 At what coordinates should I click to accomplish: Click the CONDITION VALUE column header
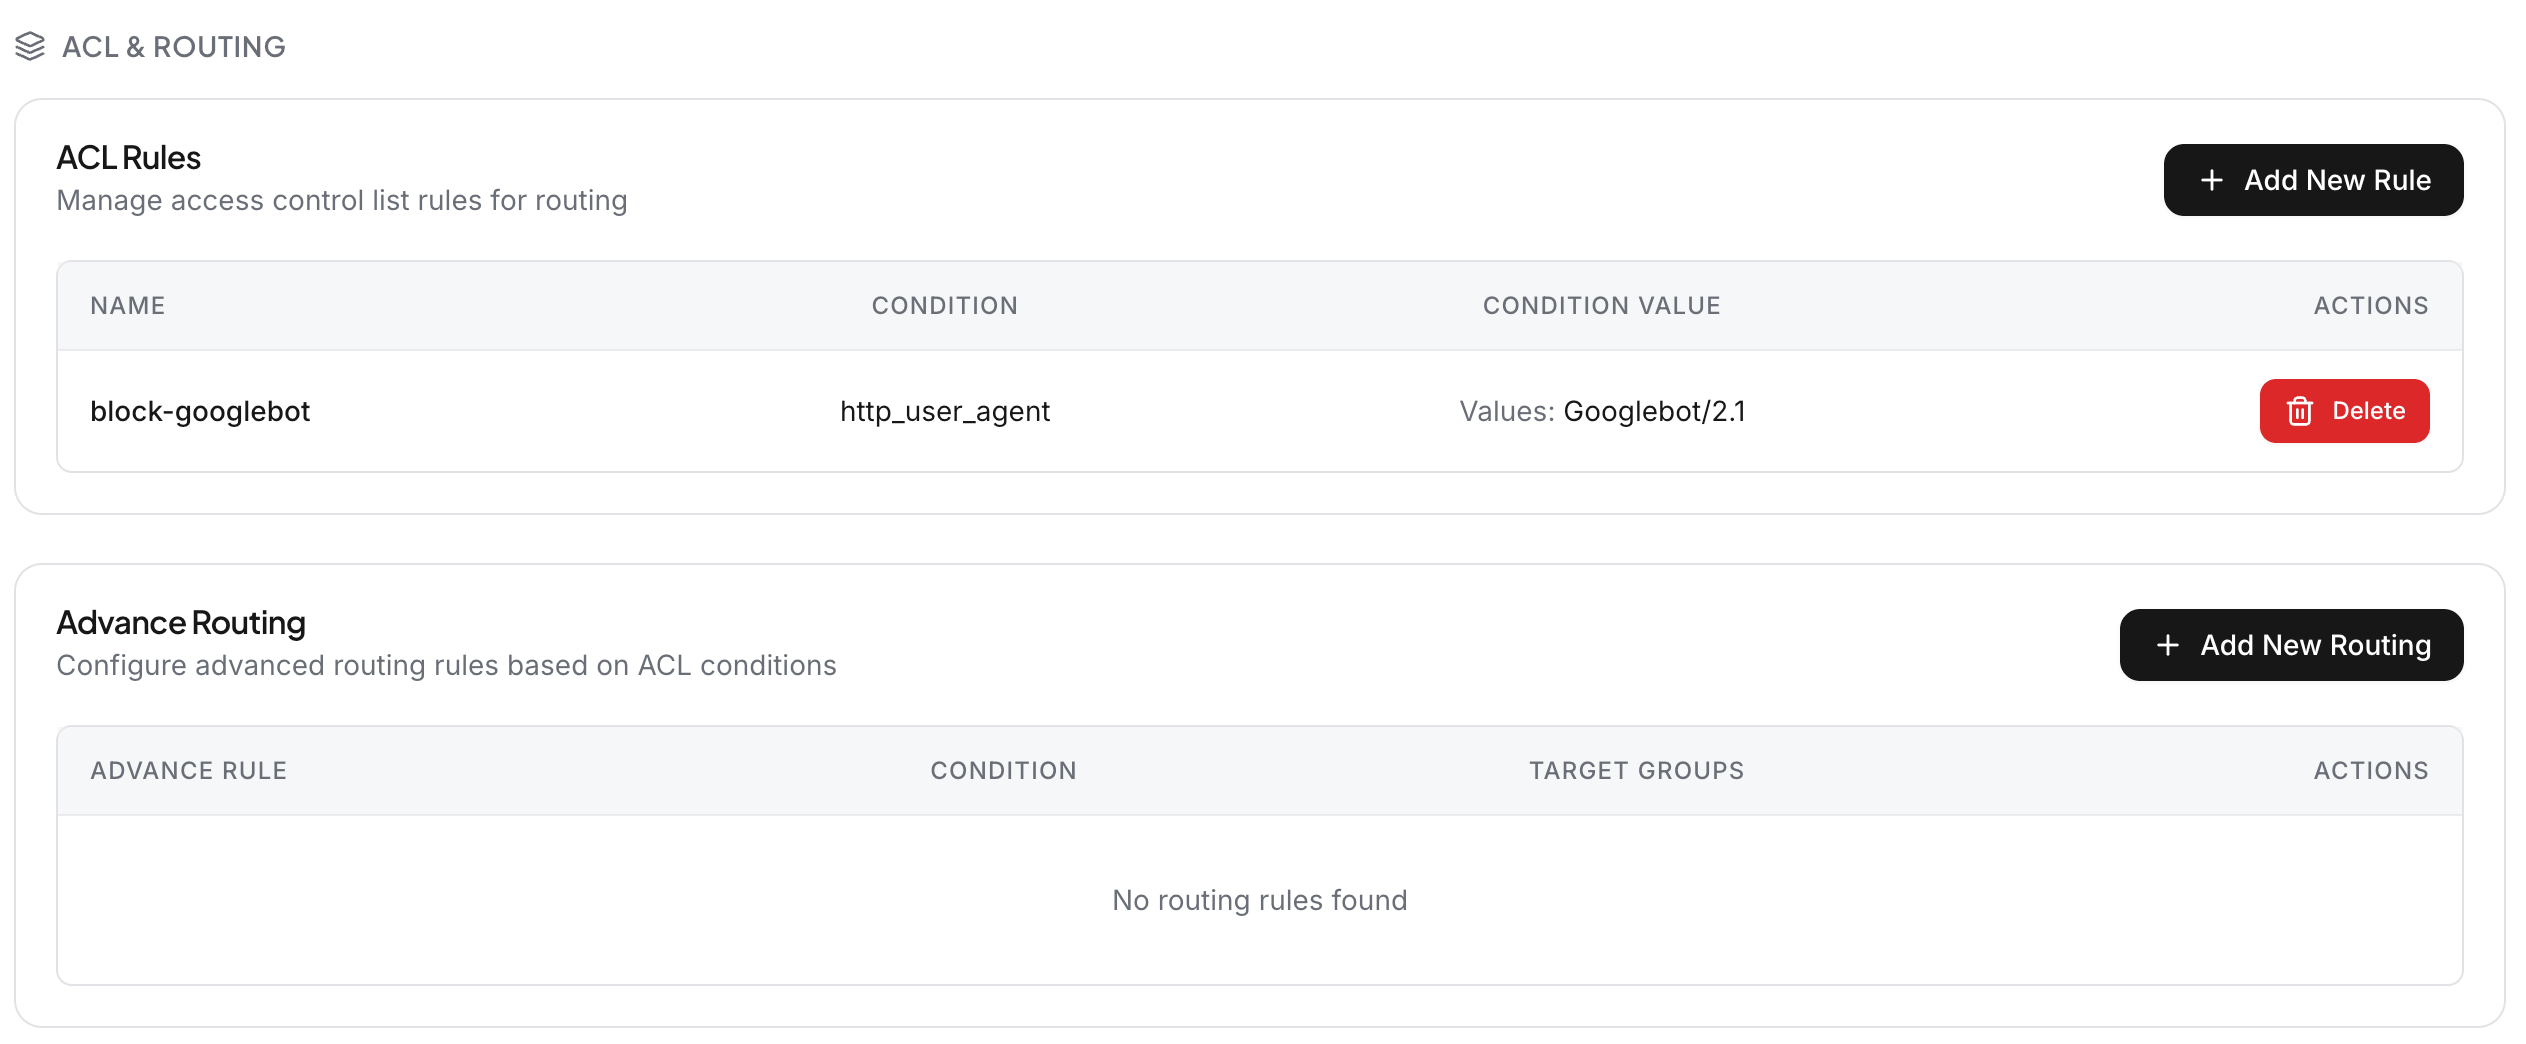[x=1602, y=305]
